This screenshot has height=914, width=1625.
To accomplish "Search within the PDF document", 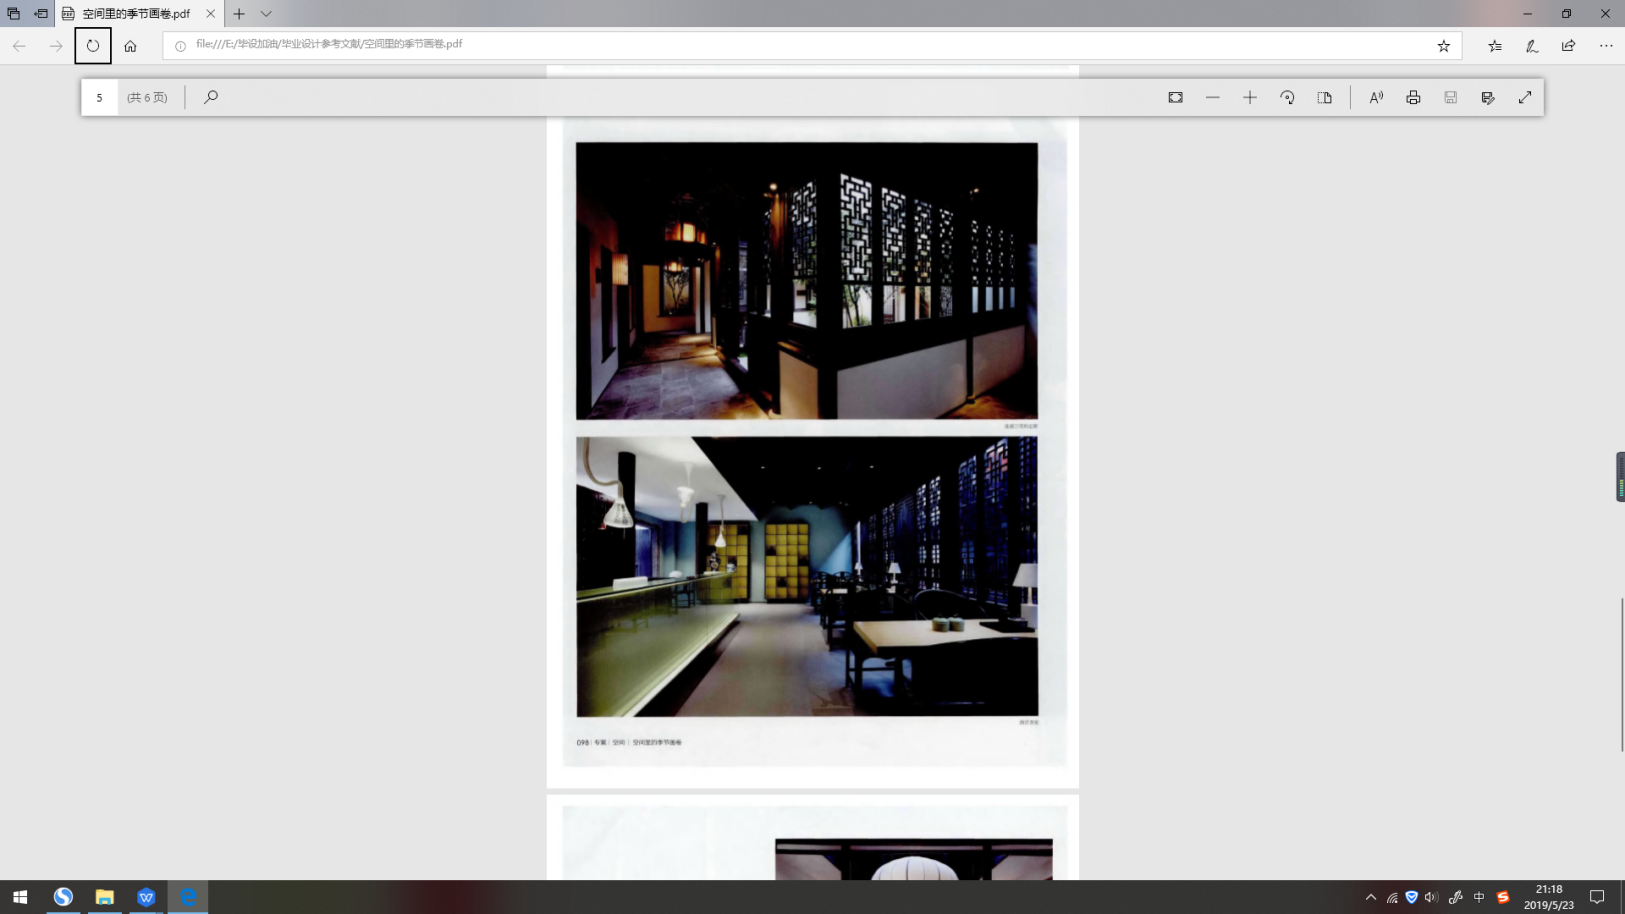I will pos(211,97).
